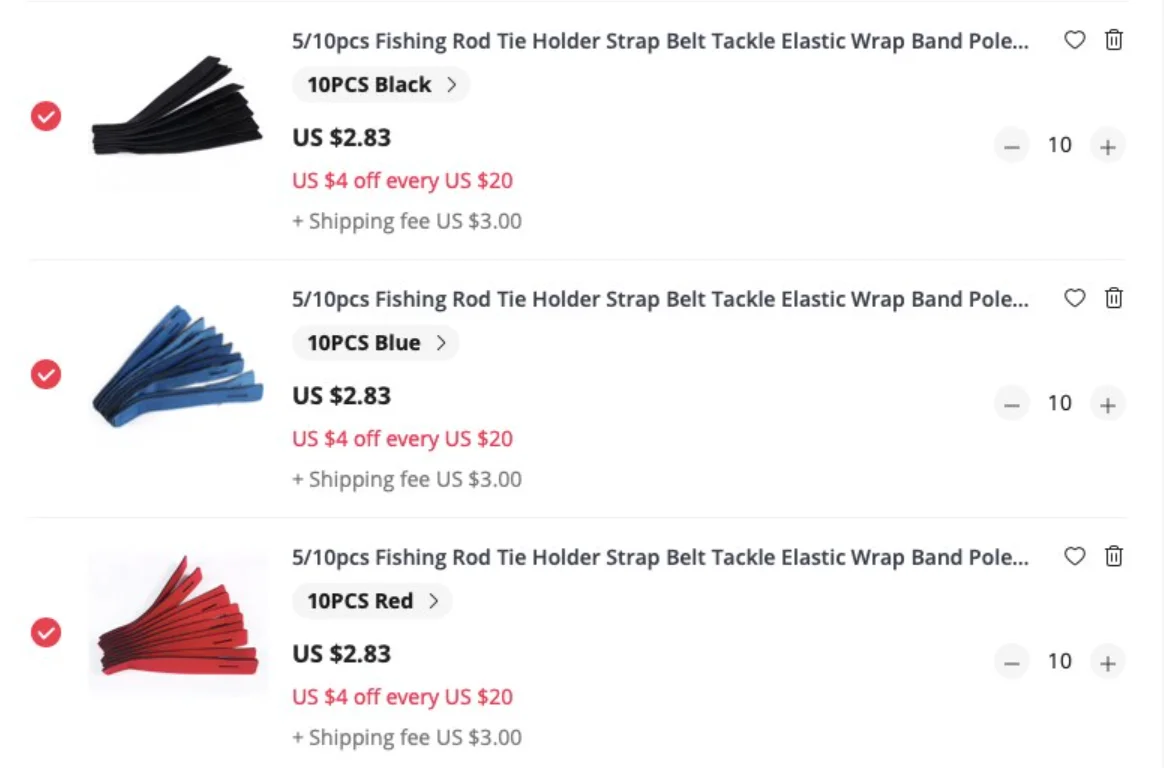Expand the 10PCS Red variant chooser
The height and width of the screenshot is (768, 1164).
coord(372,601)
